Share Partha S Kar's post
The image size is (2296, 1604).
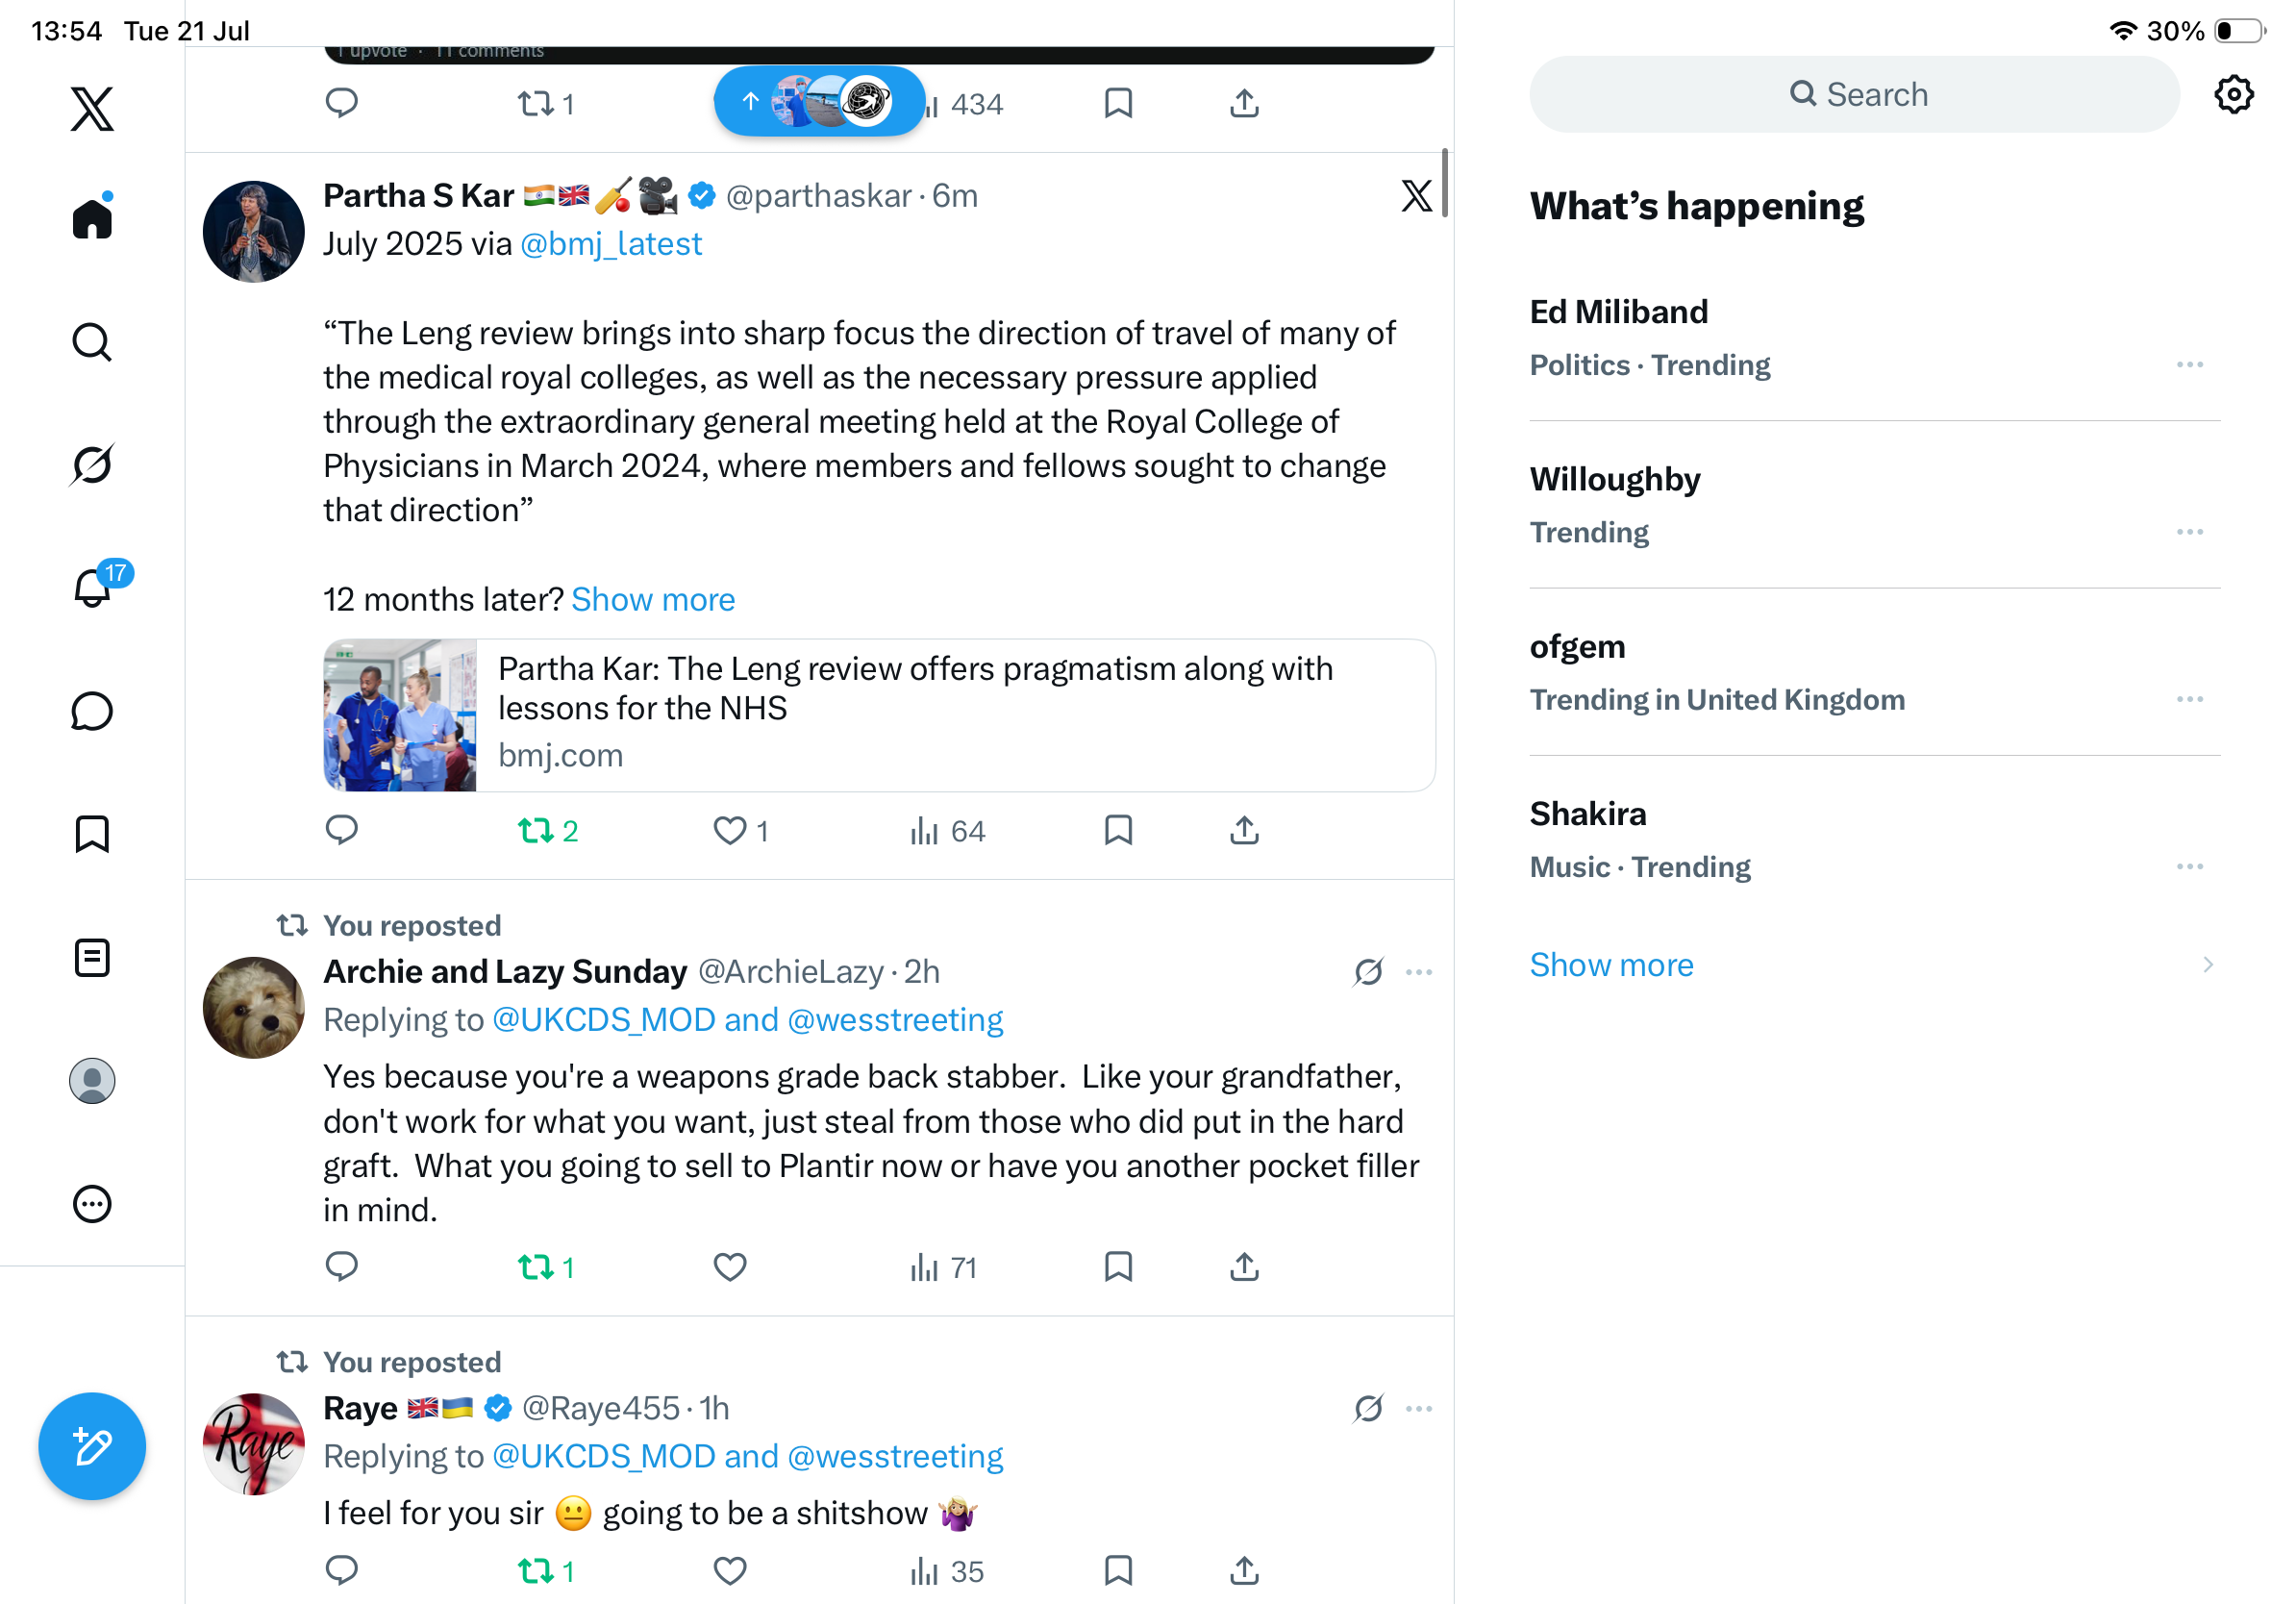click(1244, 830)
